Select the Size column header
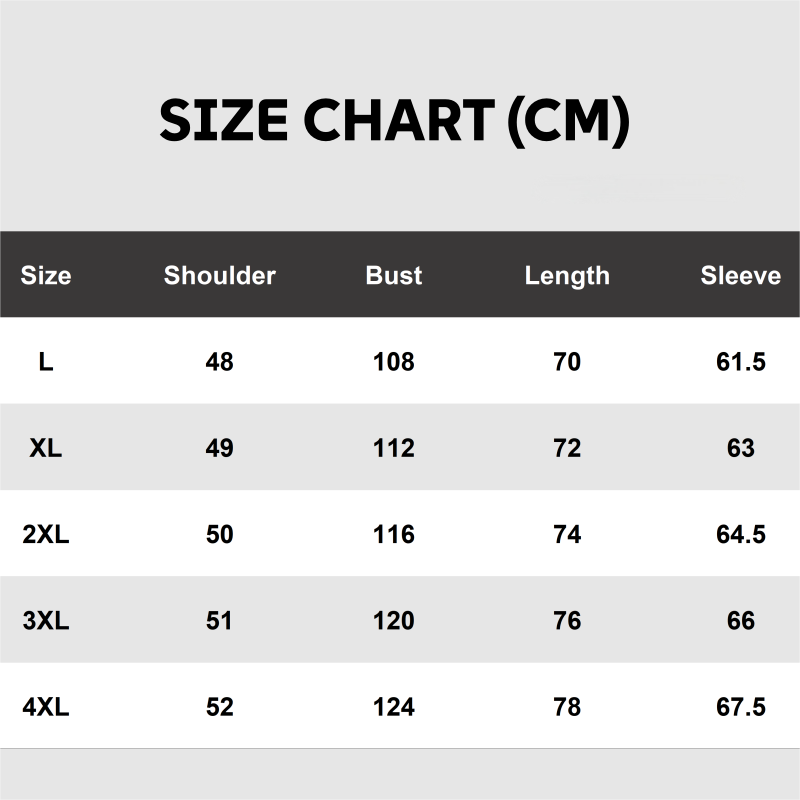The image size is (800, 800). tap(46, 275)
